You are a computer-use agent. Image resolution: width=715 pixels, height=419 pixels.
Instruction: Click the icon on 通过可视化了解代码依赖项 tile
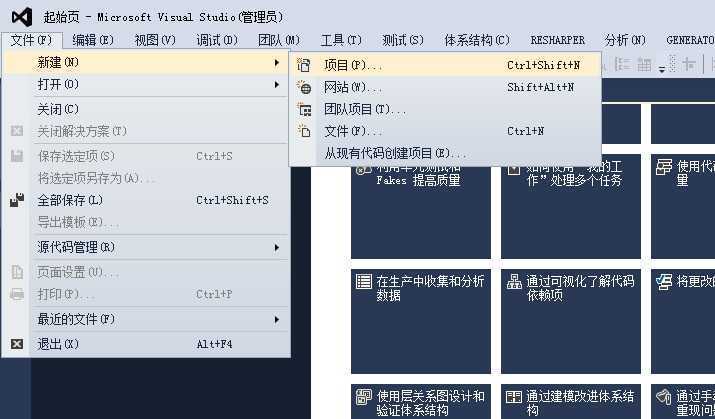(x=514, y=281)
